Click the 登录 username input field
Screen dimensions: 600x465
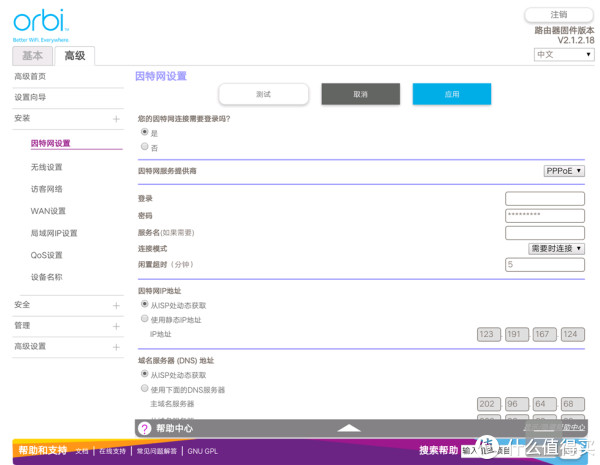pyautogui.click(x=545, y=199)
